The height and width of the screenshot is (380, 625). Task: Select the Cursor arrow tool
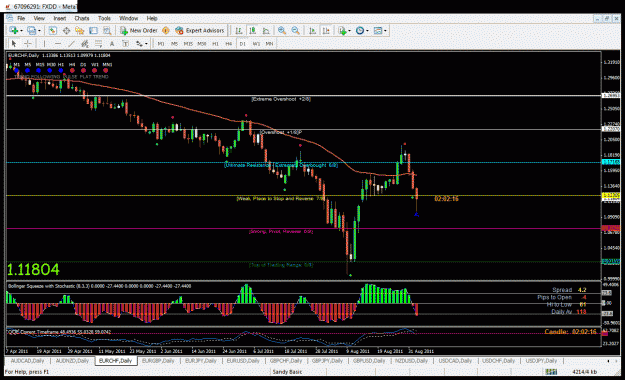pos(14,43)
